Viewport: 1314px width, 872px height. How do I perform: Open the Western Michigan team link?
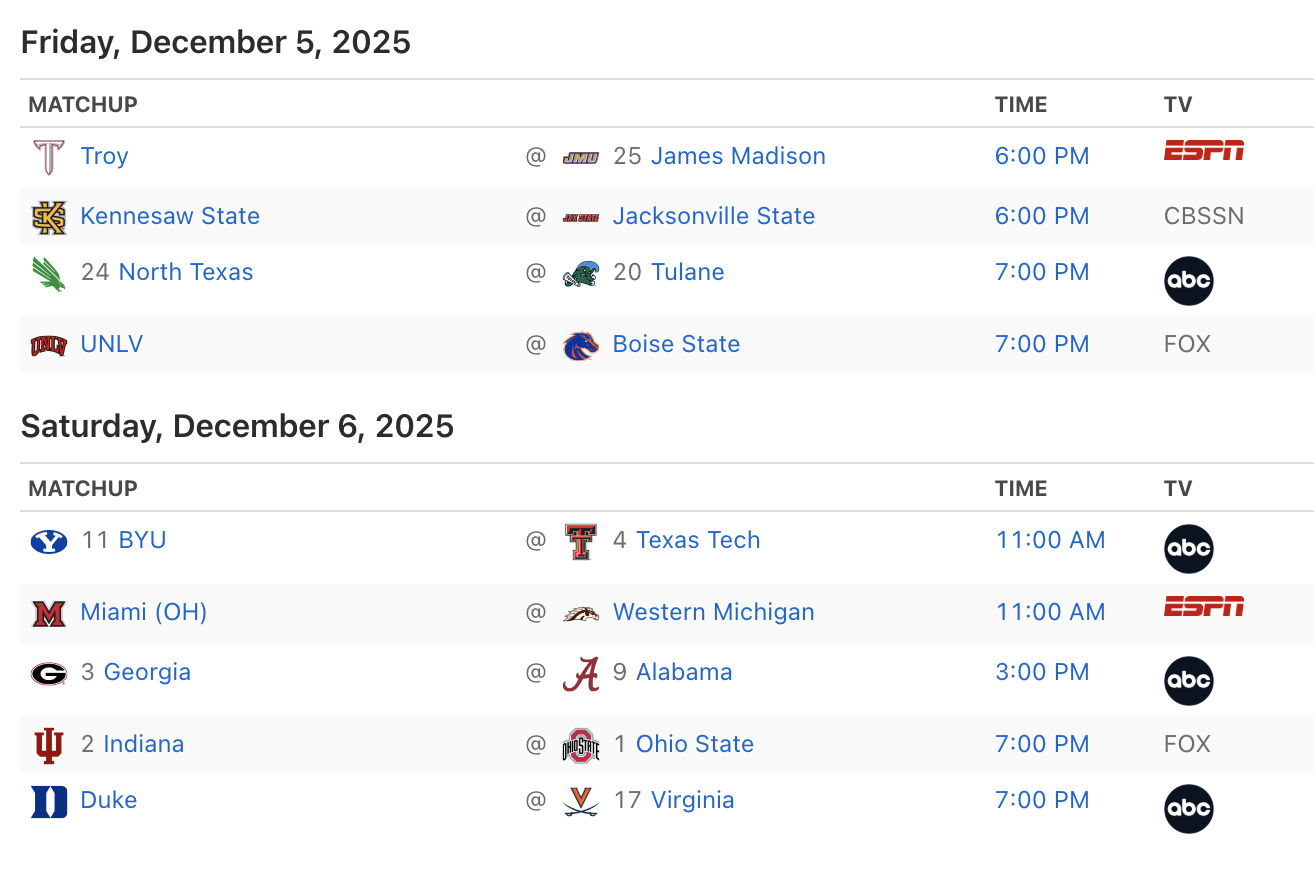tap(713, 613)
